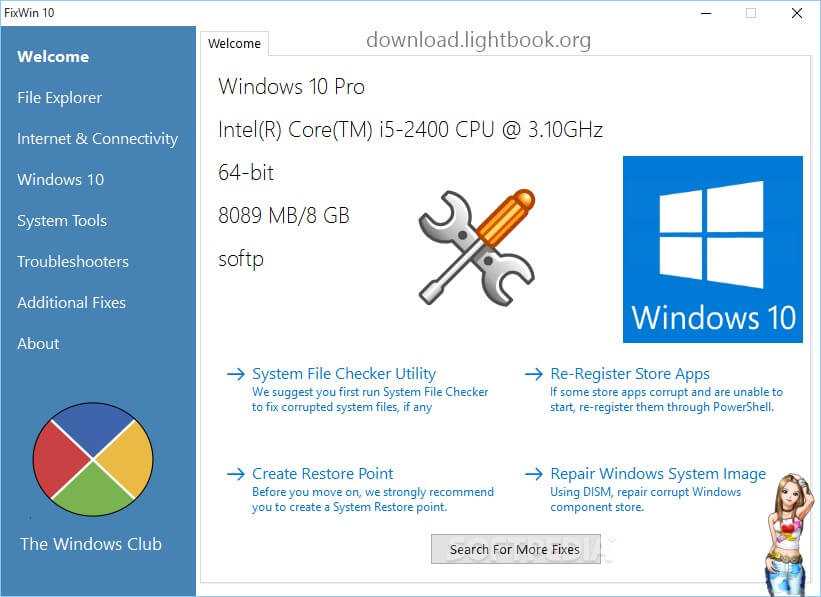Click the Search For More Fixes button
The image size is (821, 597).
[515, 549]
